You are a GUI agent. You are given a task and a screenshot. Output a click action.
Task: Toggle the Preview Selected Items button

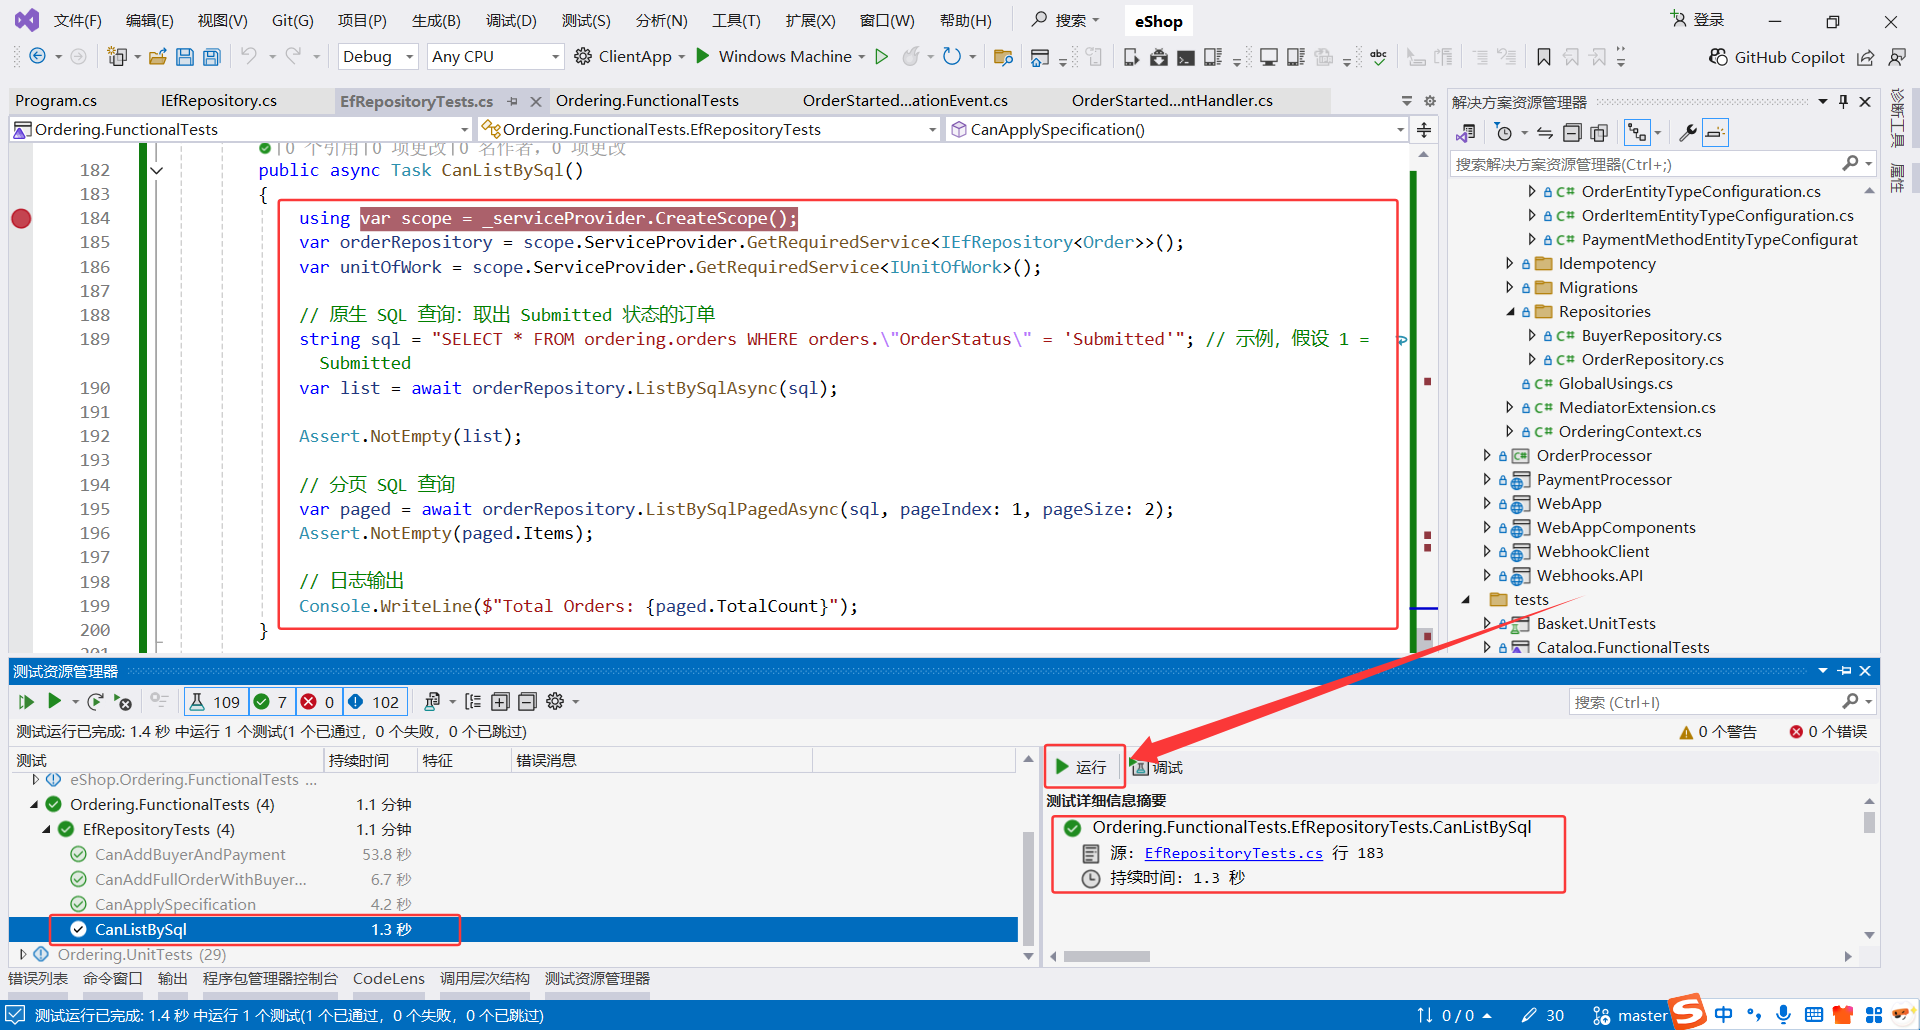click(1715, 133)
